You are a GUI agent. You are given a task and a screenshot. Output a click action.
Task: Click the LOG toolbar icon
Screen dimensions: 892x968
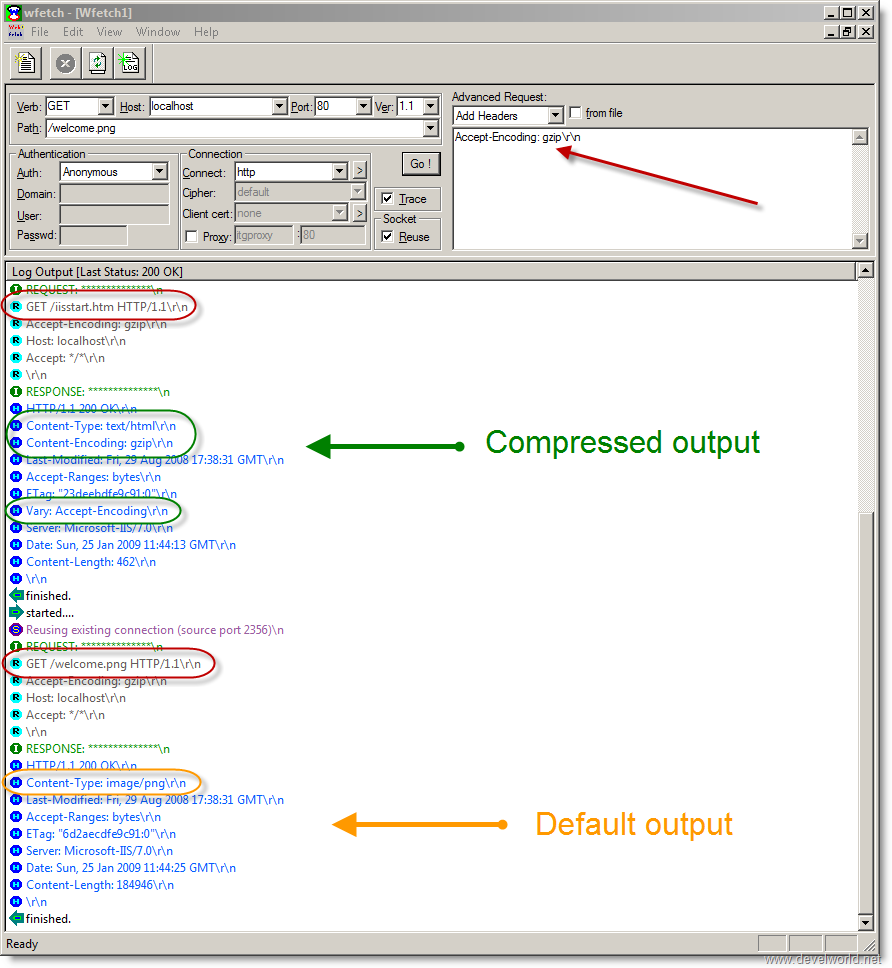[x=130, y=63]
